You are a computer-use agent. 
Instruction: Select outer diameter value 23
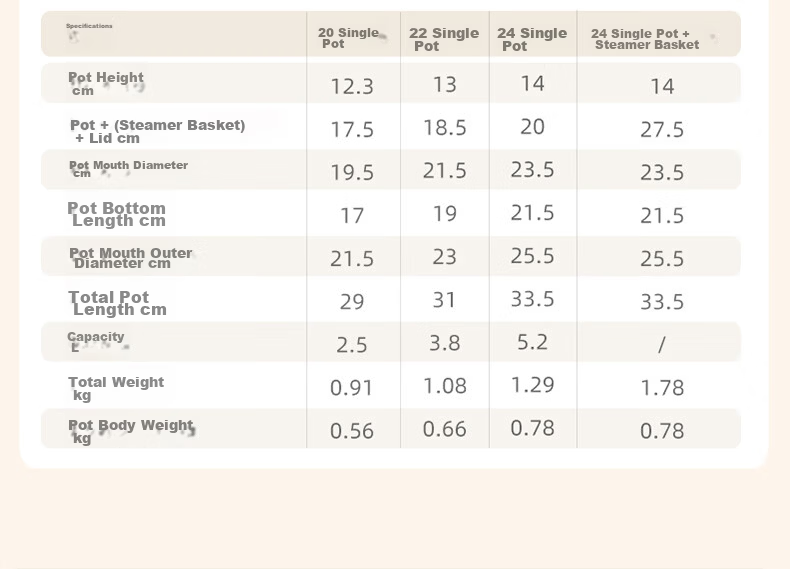(445, 257)
